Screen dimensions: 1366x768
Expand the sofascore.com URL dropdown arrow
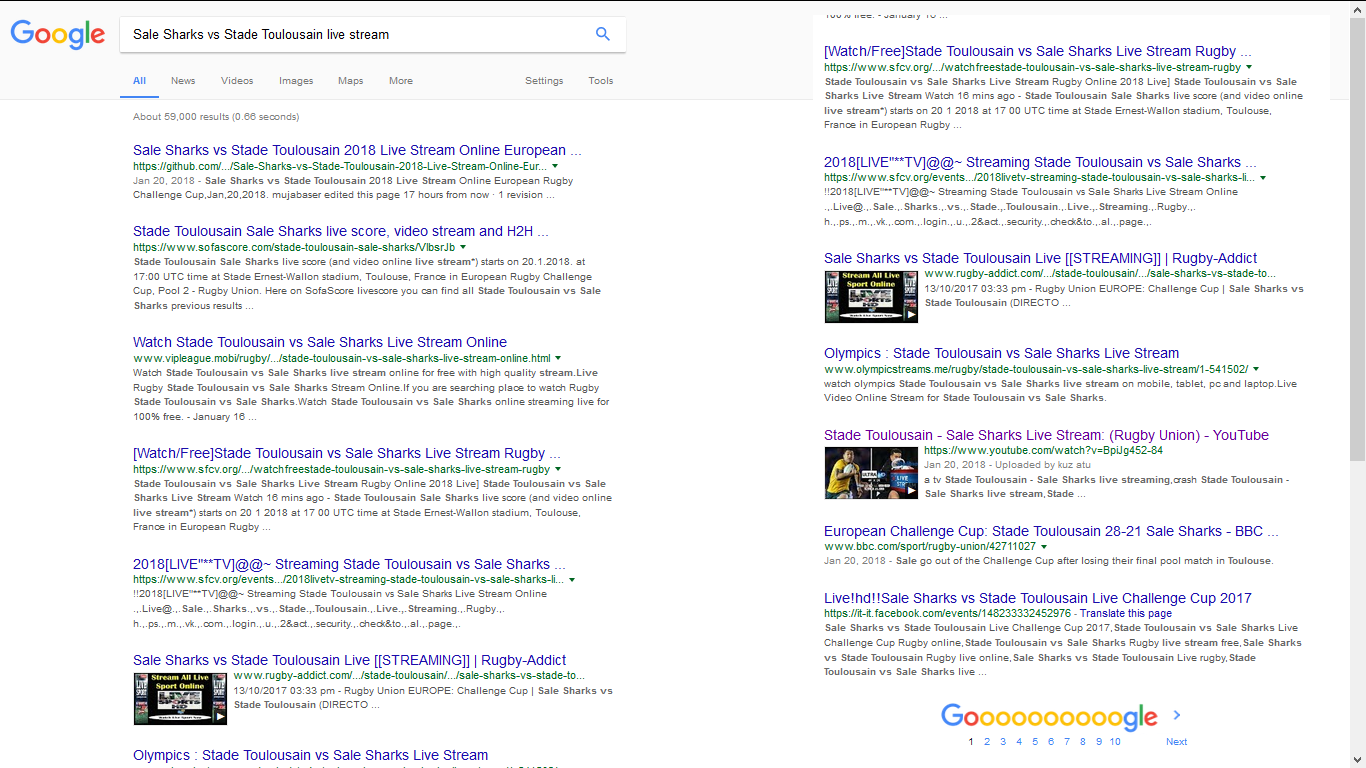tap(463, 247)
